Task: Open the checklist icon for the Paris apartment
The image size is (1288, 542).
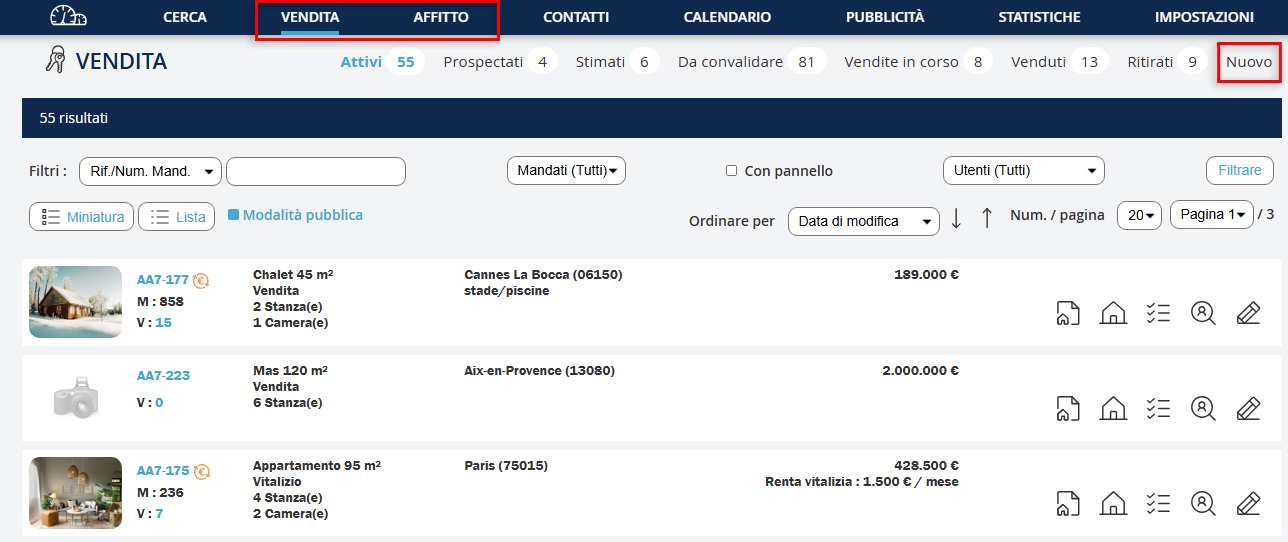Action: pyautogui.click(x=1158, y=503)
